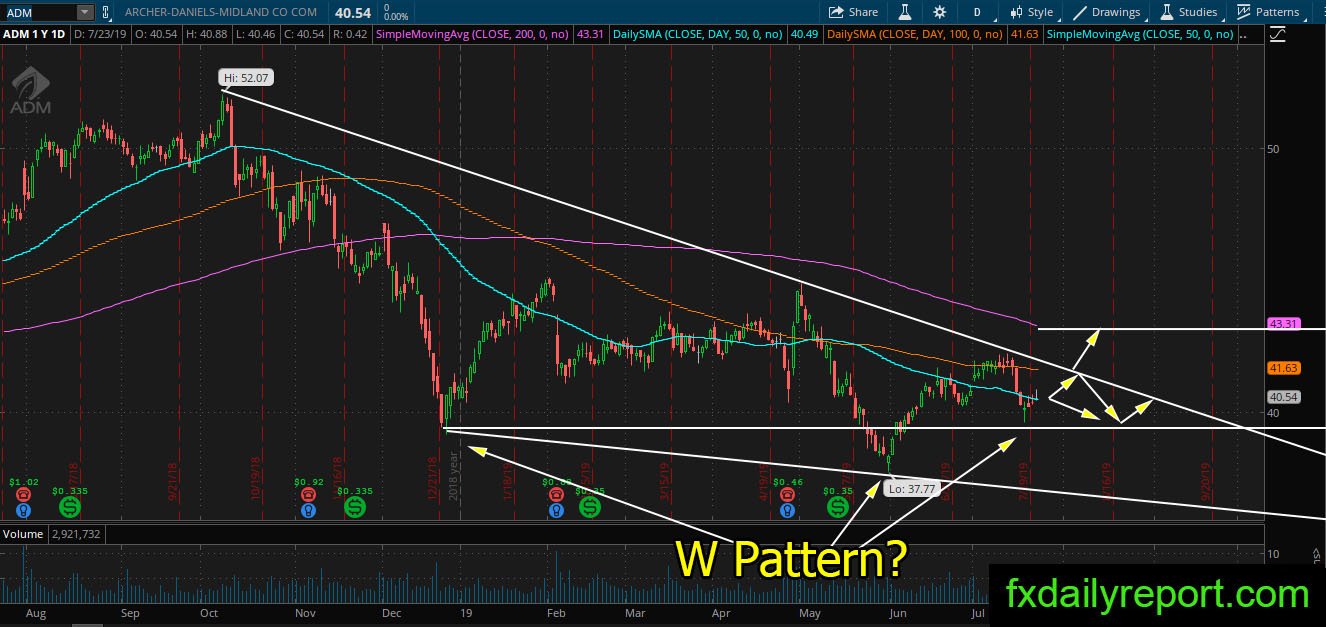
Task: Click the DailySMA (CLOSE, DAY, 100) study label
Action: click(915, 34)
